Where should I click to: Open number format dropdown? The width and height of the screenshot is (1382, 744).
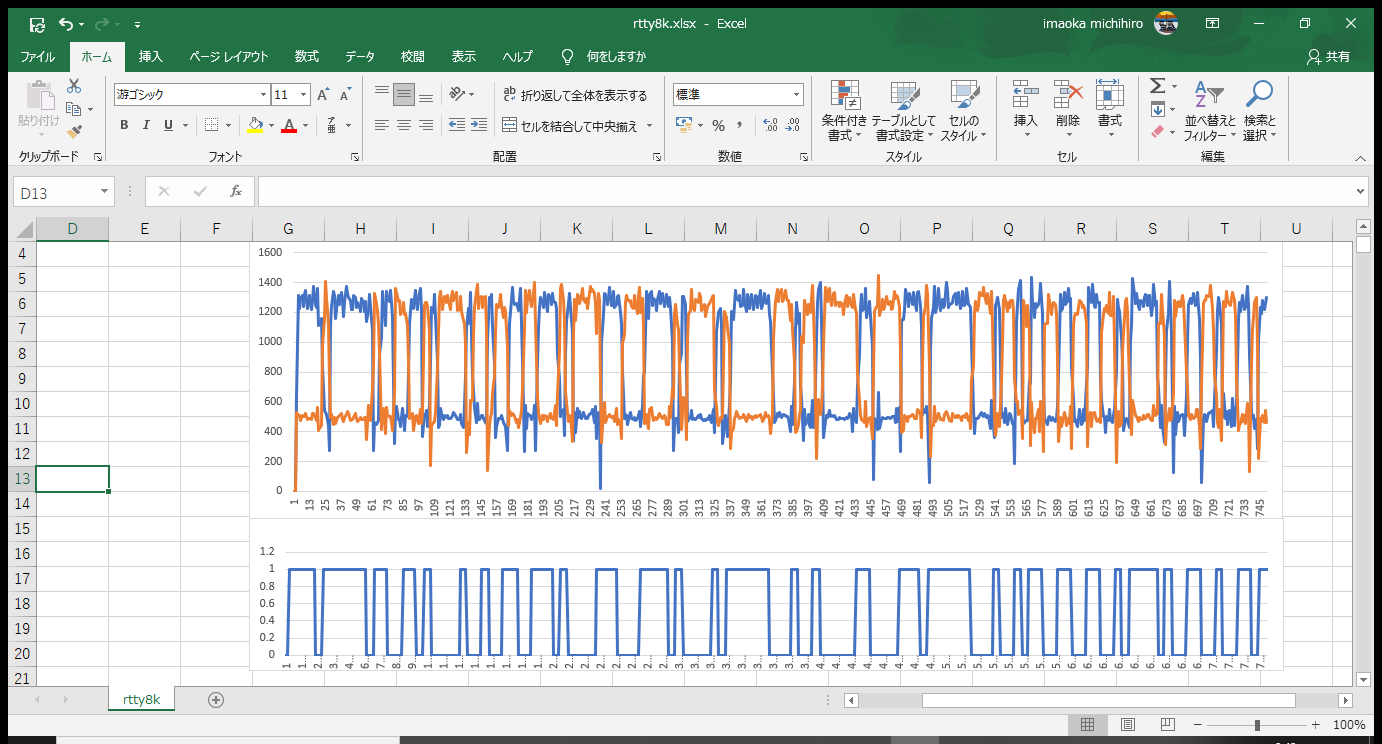pyautogui.click(x=797, y=95)
